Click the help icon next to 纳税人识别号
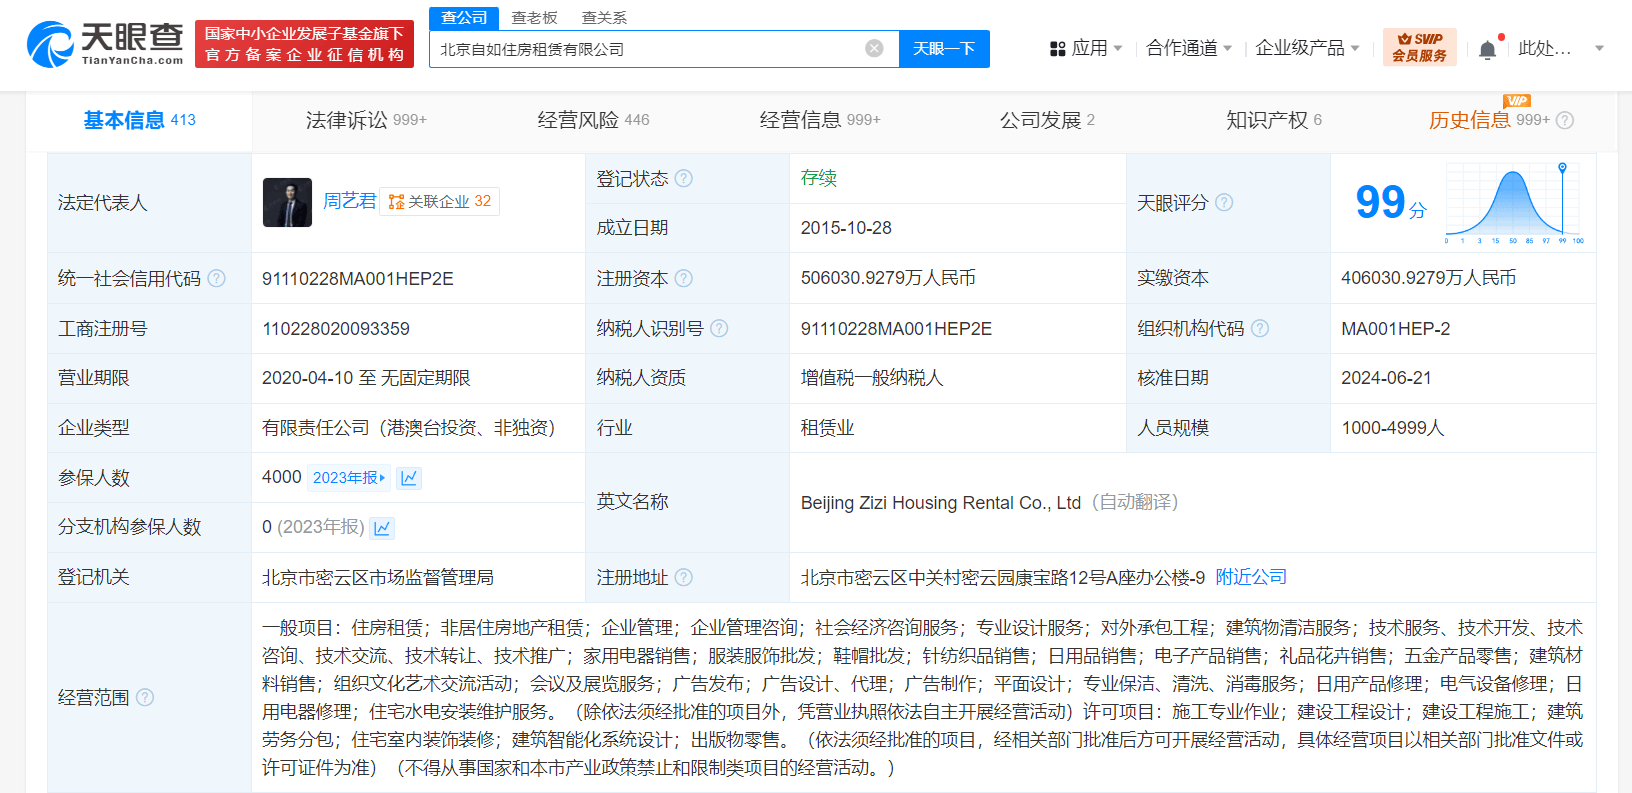The height and width of the screenshot is (793, 1632). 719,328
